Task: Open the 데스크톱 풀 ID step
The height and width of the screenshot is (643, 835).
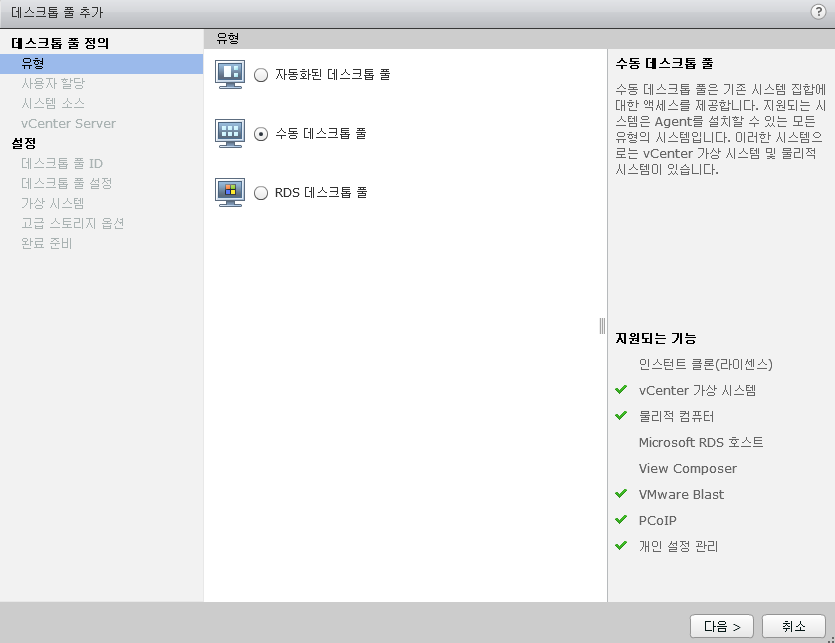Action: coord(62,164)
